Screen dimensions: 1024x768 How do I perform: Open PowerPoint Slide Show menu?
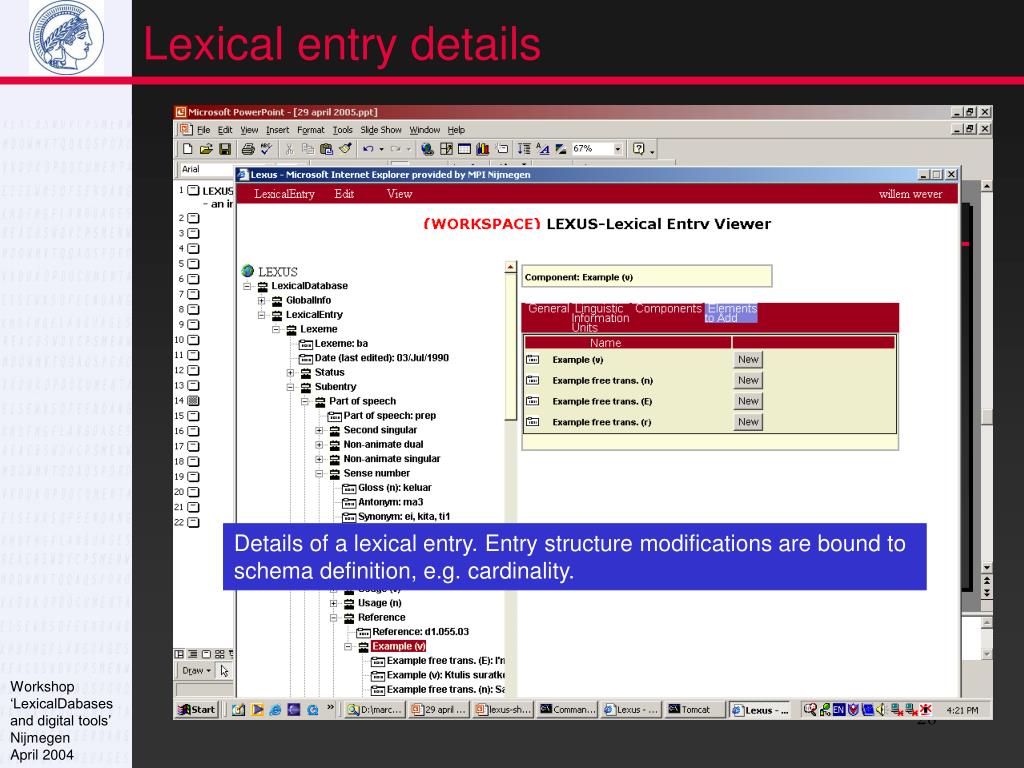pyautogui.click(x=381, y=130)
